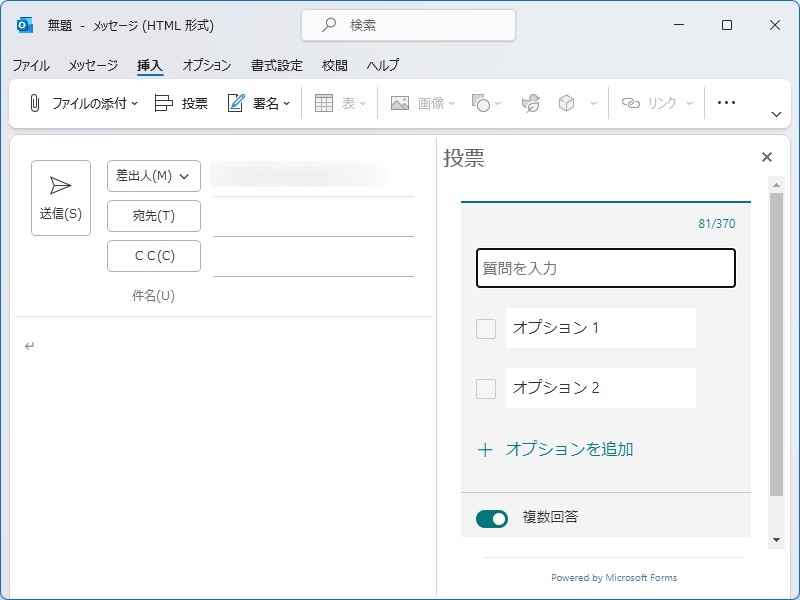Click the CC recipient input line
The image size is (800, 600).
click(313, 259)
